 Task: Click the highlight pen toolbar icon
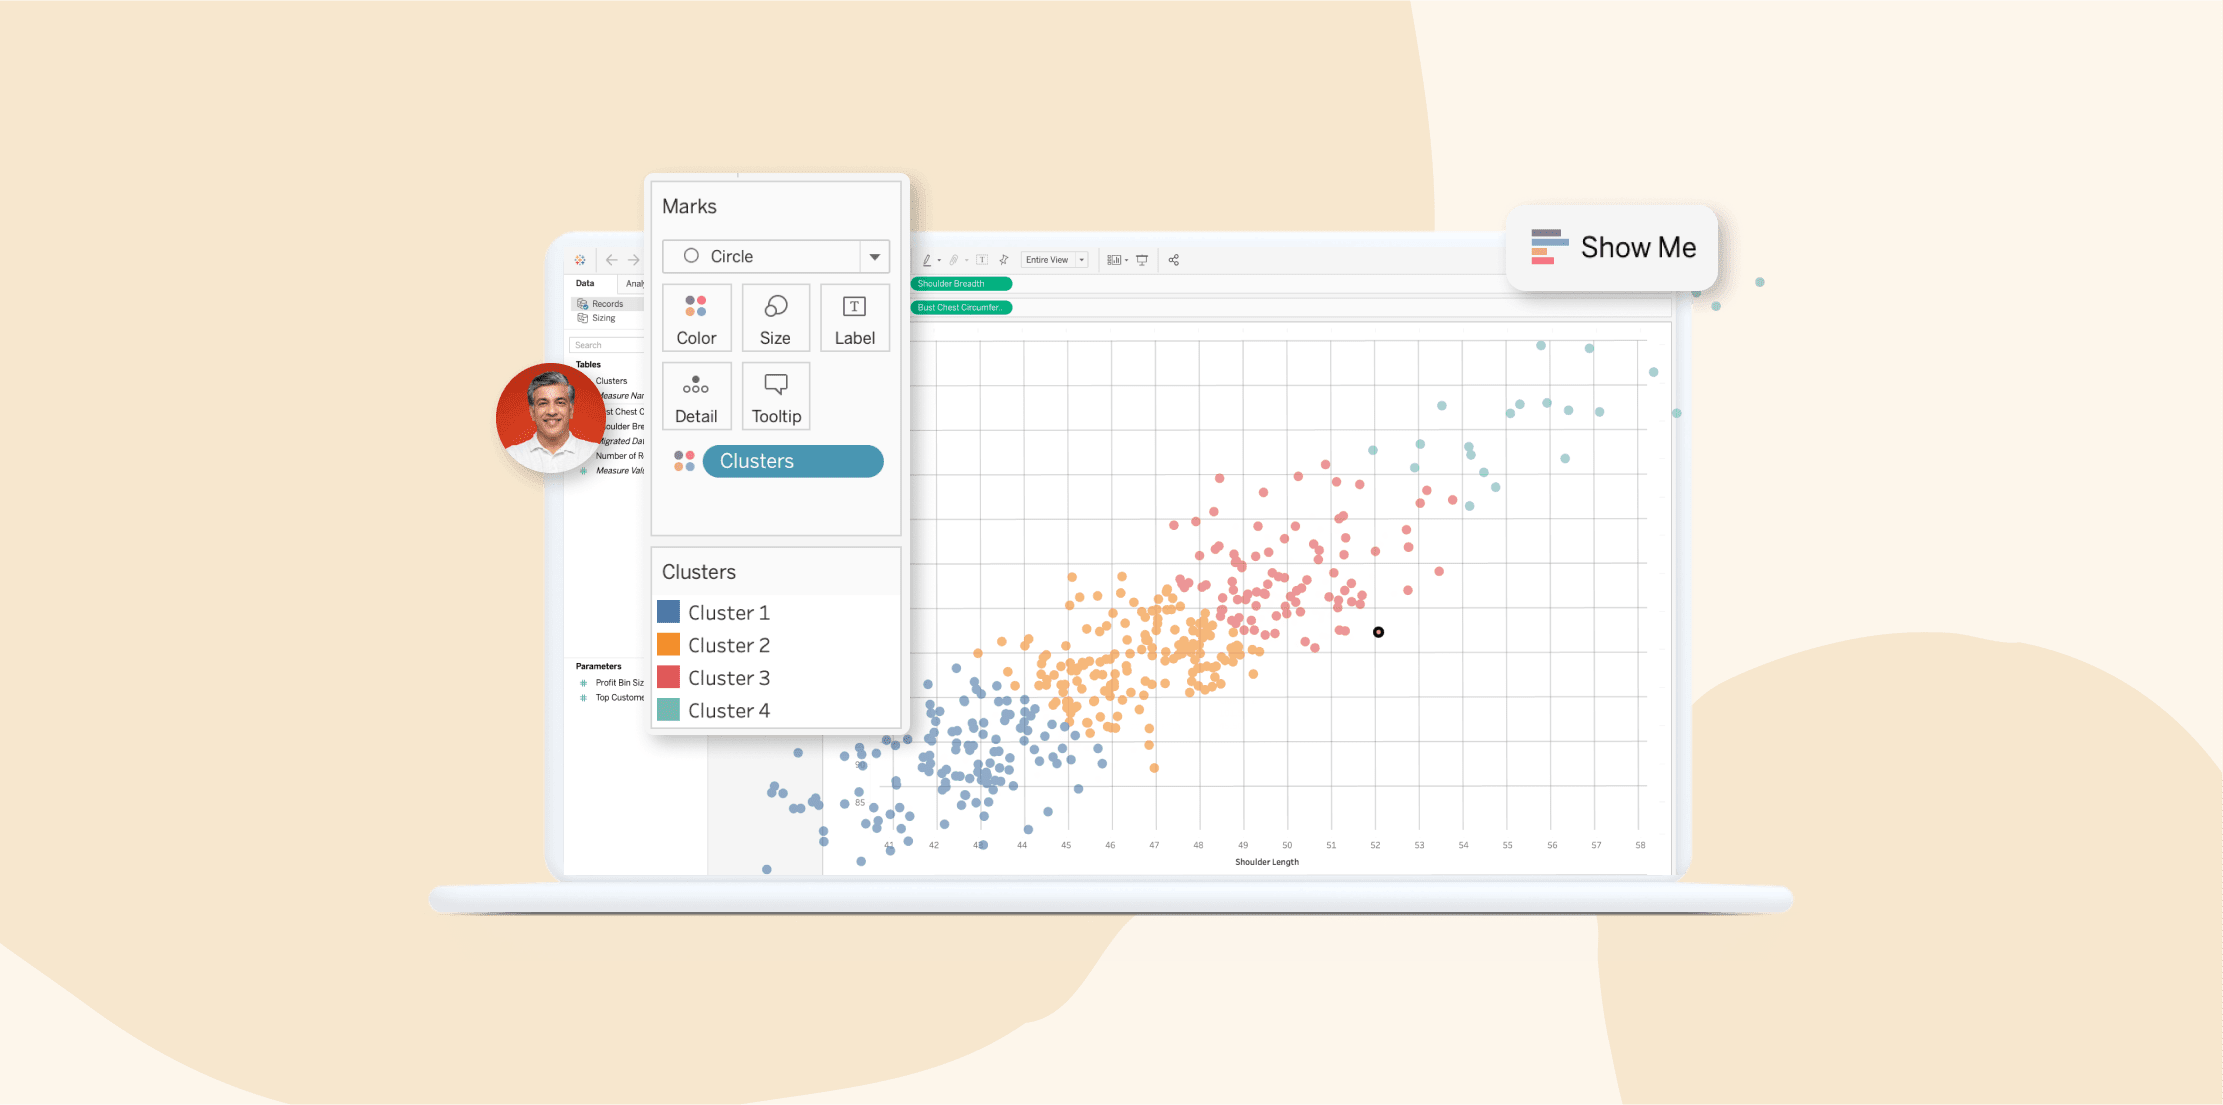point(927,260)
